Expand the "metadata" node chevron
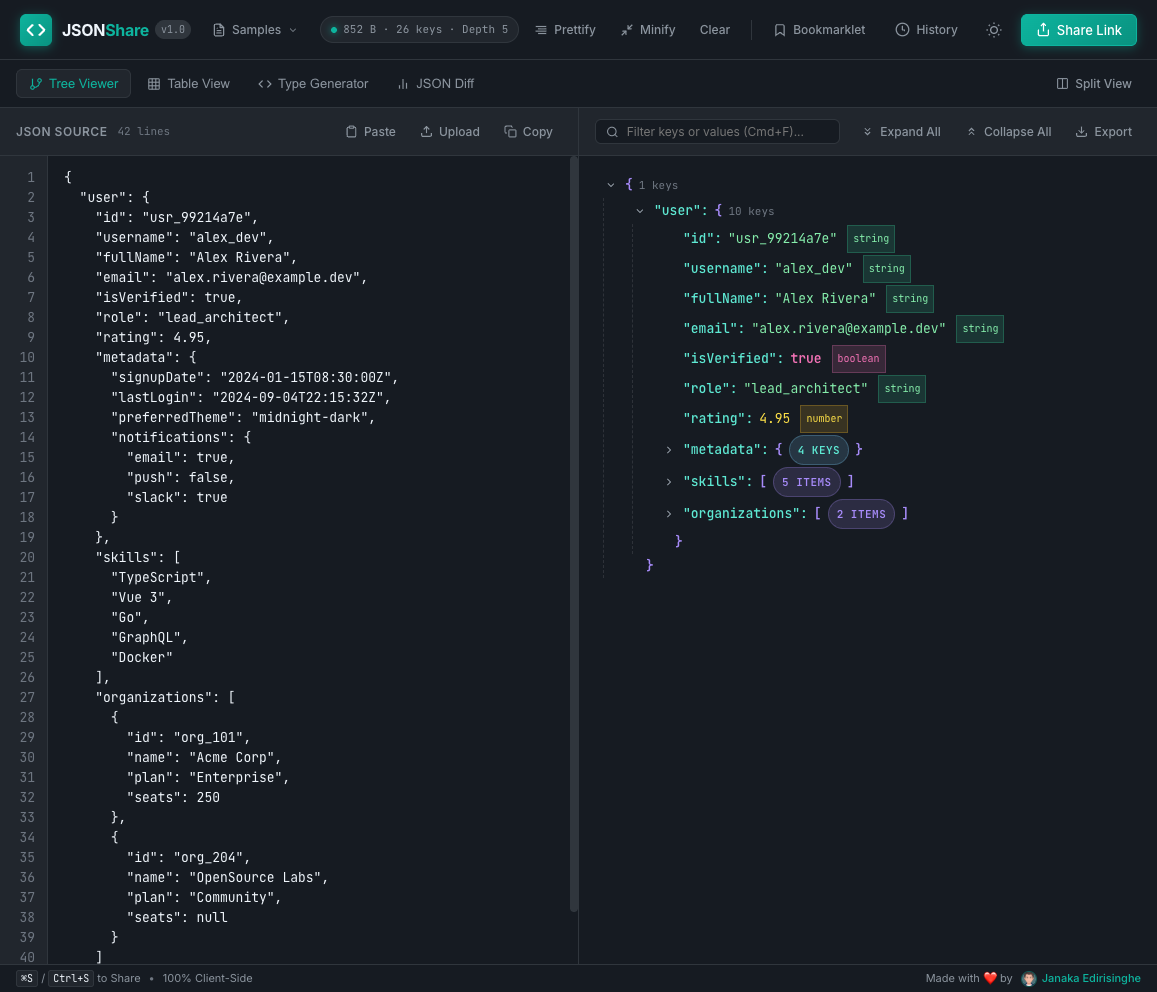Viewport: 1157px width, 992px height. [x=669, y=450]
